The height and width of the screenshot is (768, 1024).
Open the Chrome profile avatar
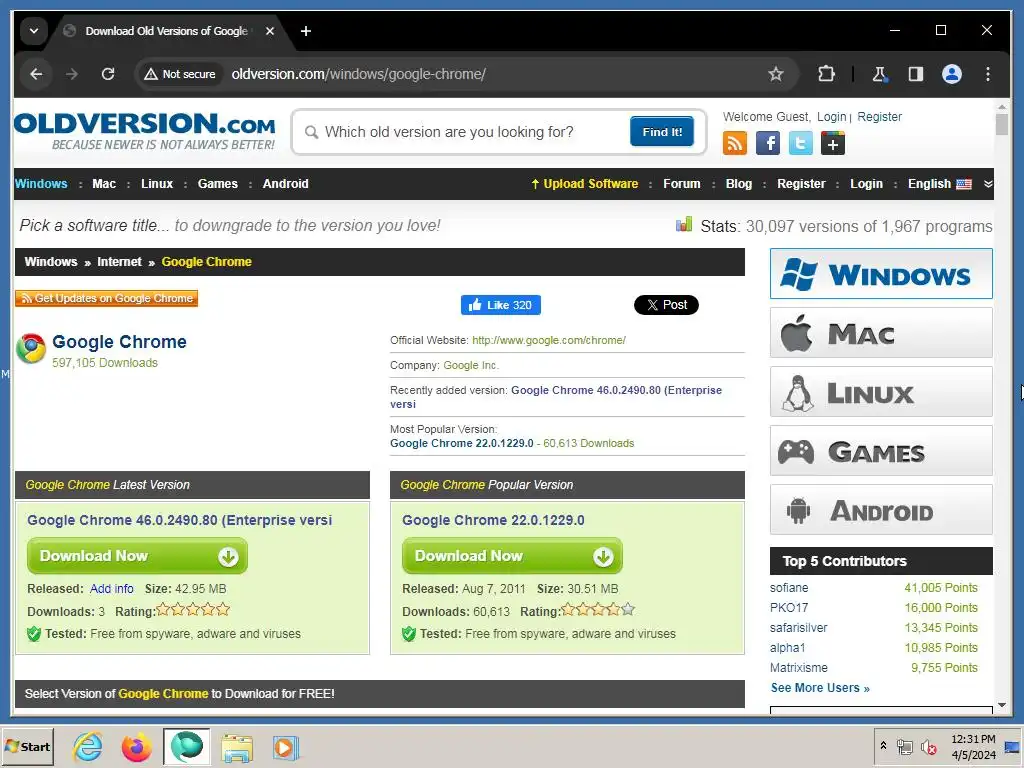click(x=952, y=74)
